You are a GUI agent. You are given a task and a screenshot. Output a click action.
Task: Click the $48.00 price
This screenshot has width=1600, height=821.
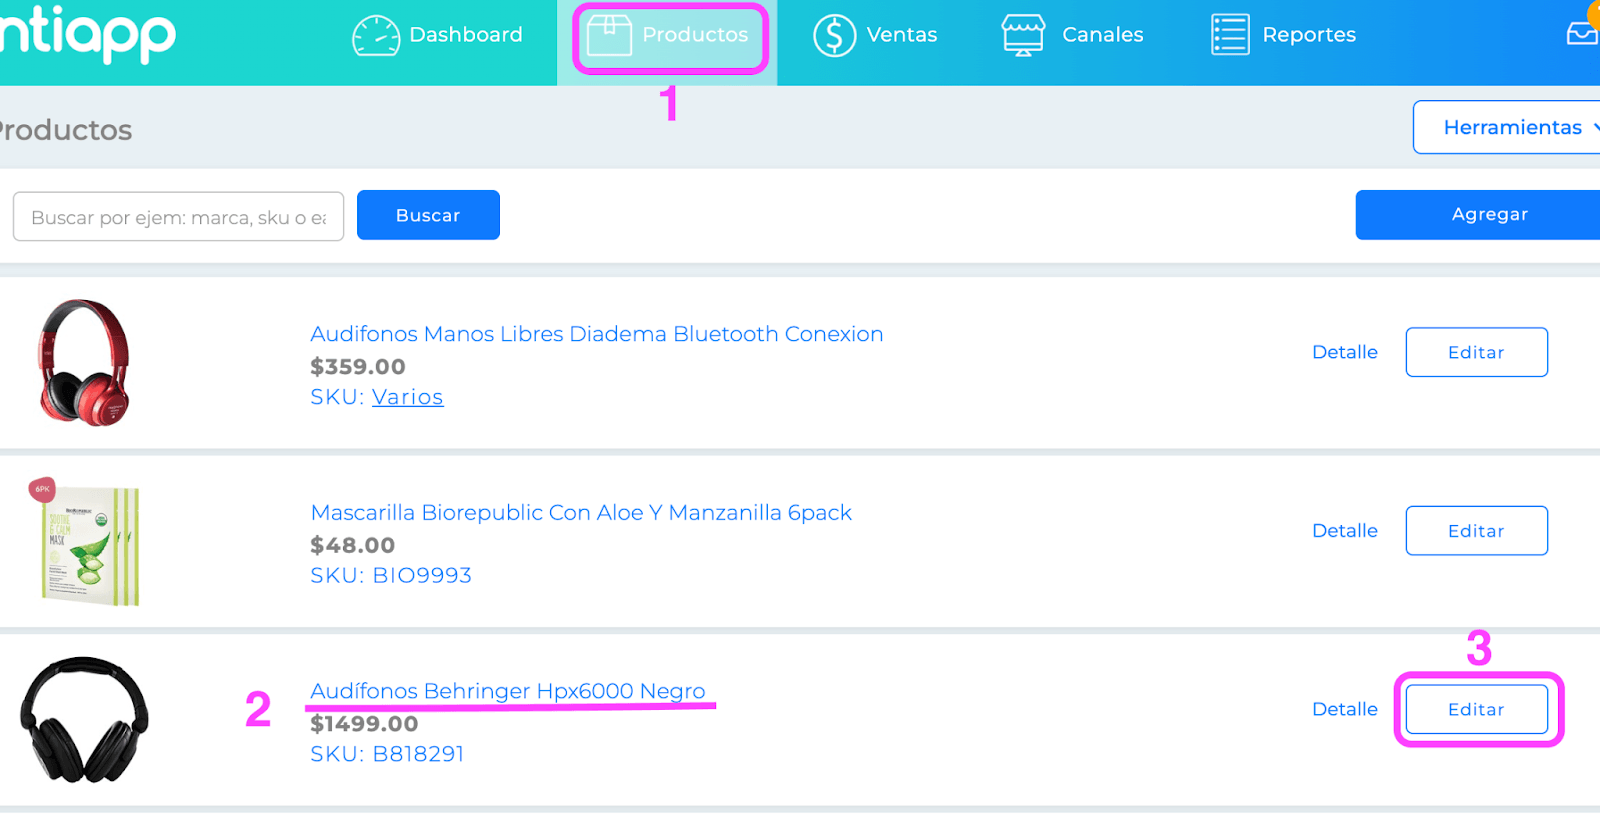tap(353, 545)
